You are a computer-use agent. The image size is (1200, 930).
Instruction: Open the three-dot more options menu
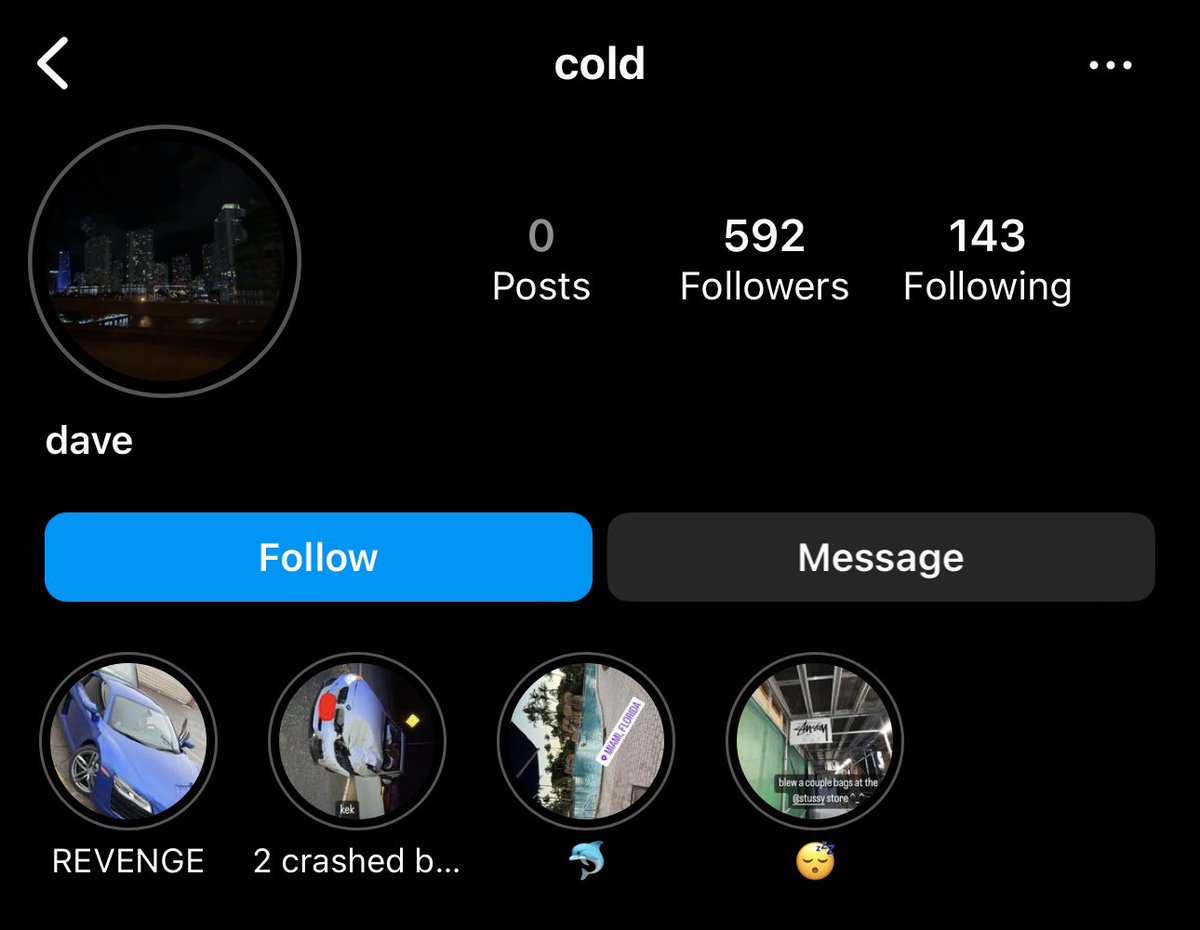1109,66
